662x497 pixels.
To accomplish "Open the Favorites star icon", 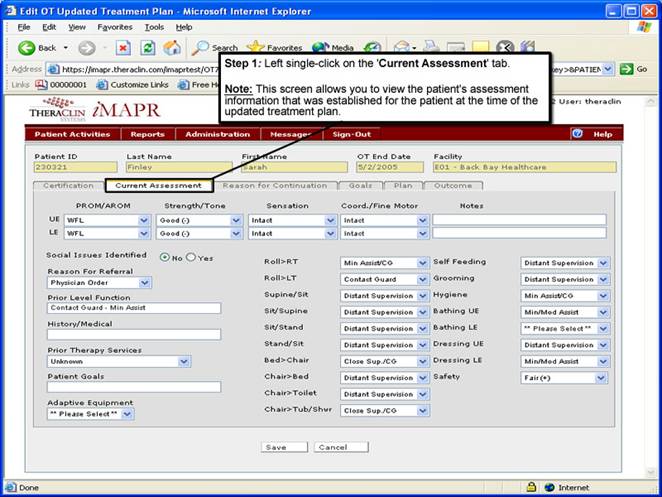I will (255, 47).
